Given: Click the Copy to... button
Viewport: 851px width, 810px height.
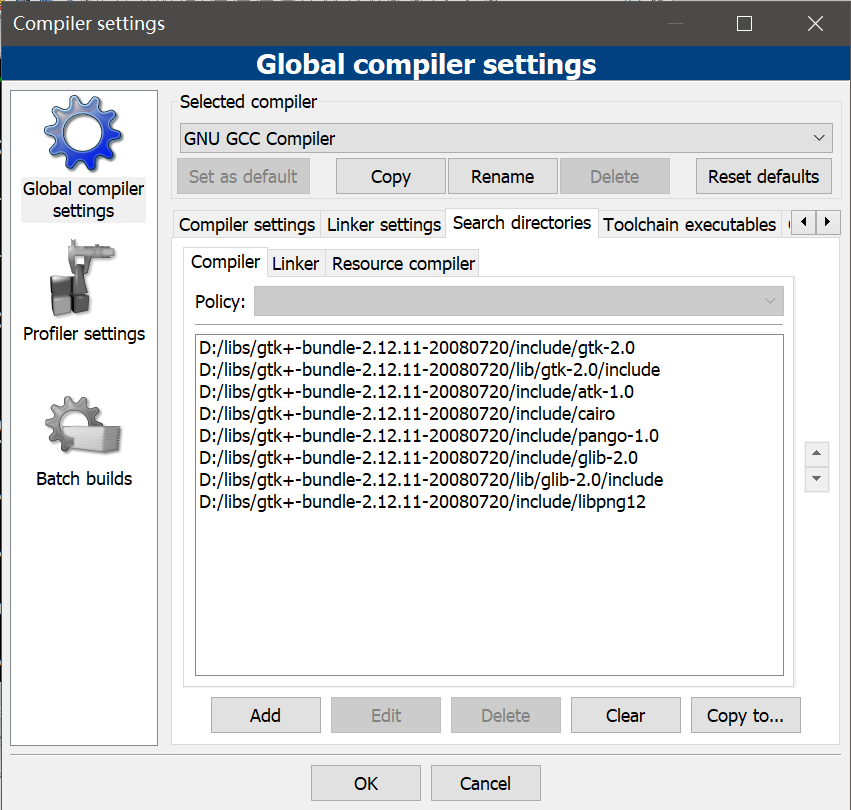Looking at the screenshot, I should [x=745, y=715].
